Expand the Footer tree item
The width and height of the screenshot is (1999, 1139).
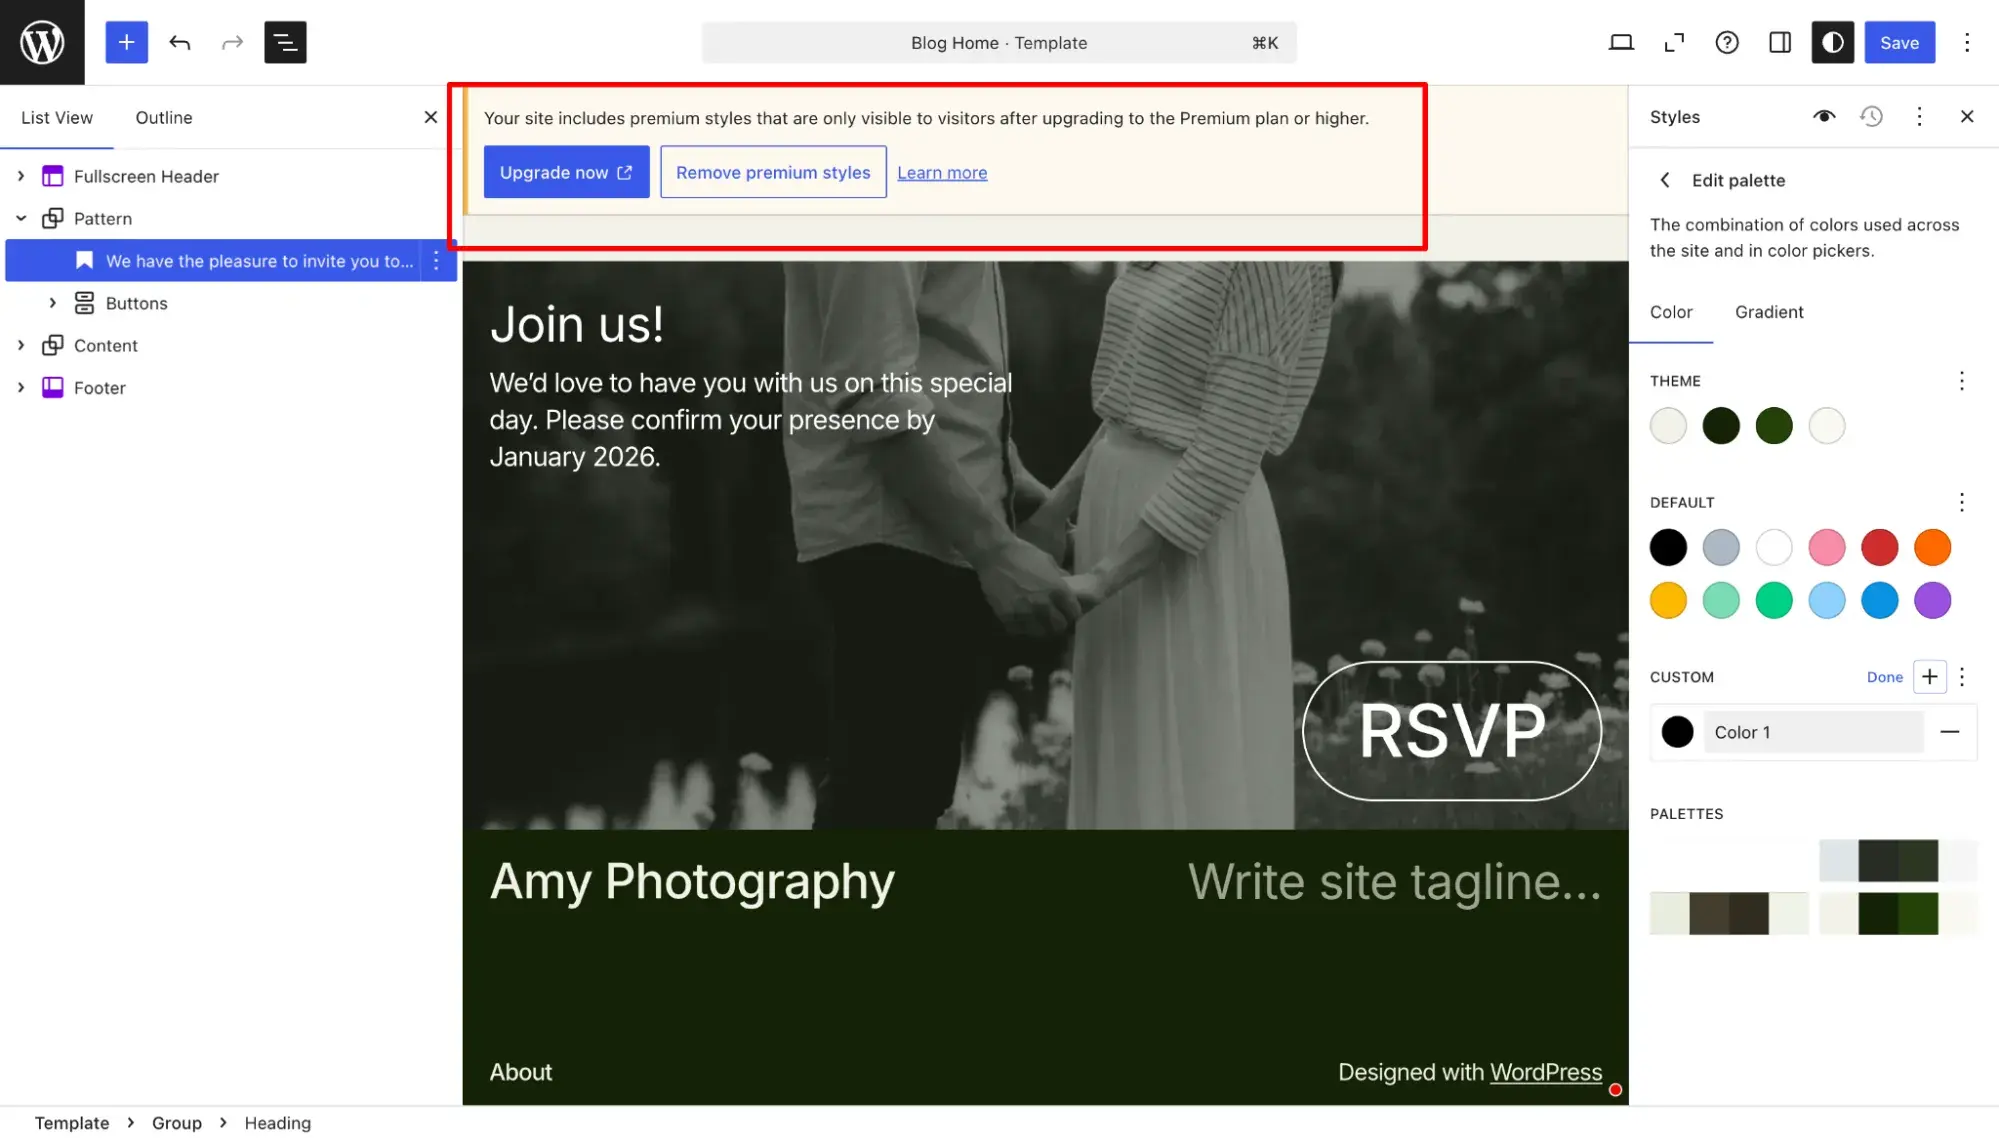[21, 387]
